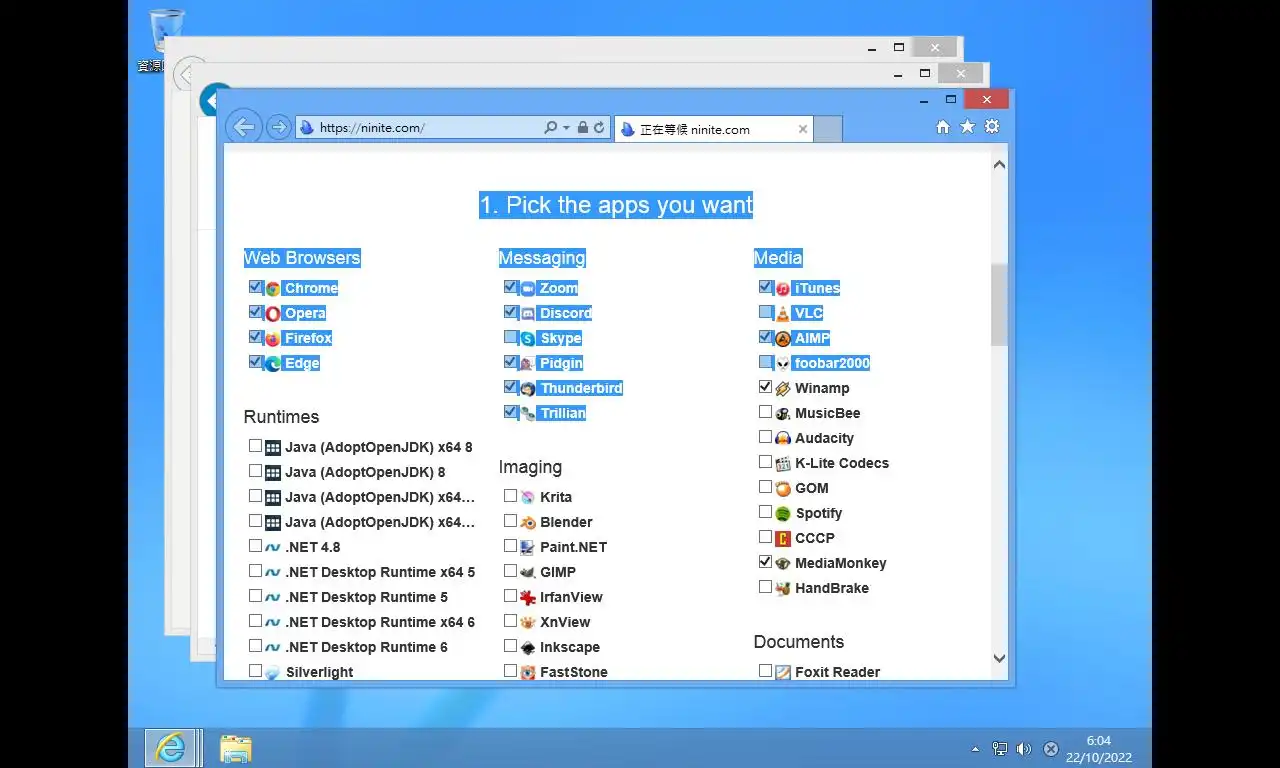Open Internet Explorer from the taskbar
Viewport: 1280px width, 768px height.
pos(170,748)
